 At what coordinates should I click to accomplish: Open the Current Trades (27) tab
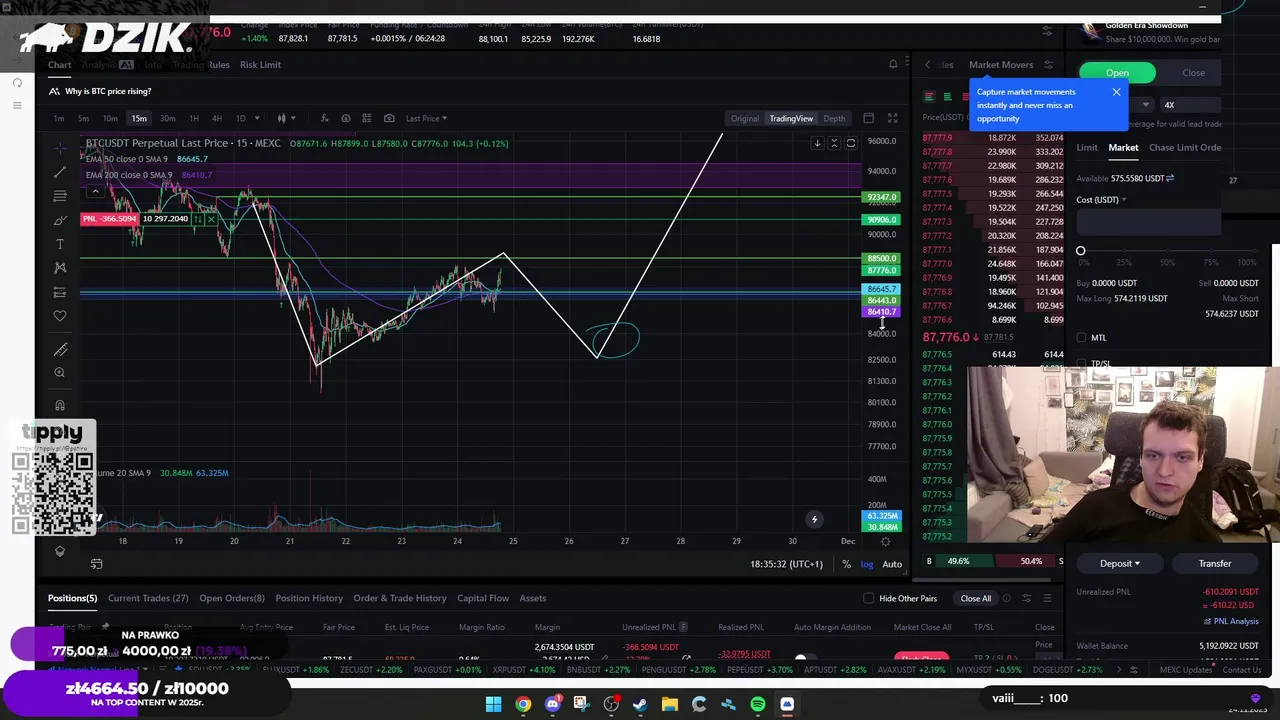click(148, 598)
